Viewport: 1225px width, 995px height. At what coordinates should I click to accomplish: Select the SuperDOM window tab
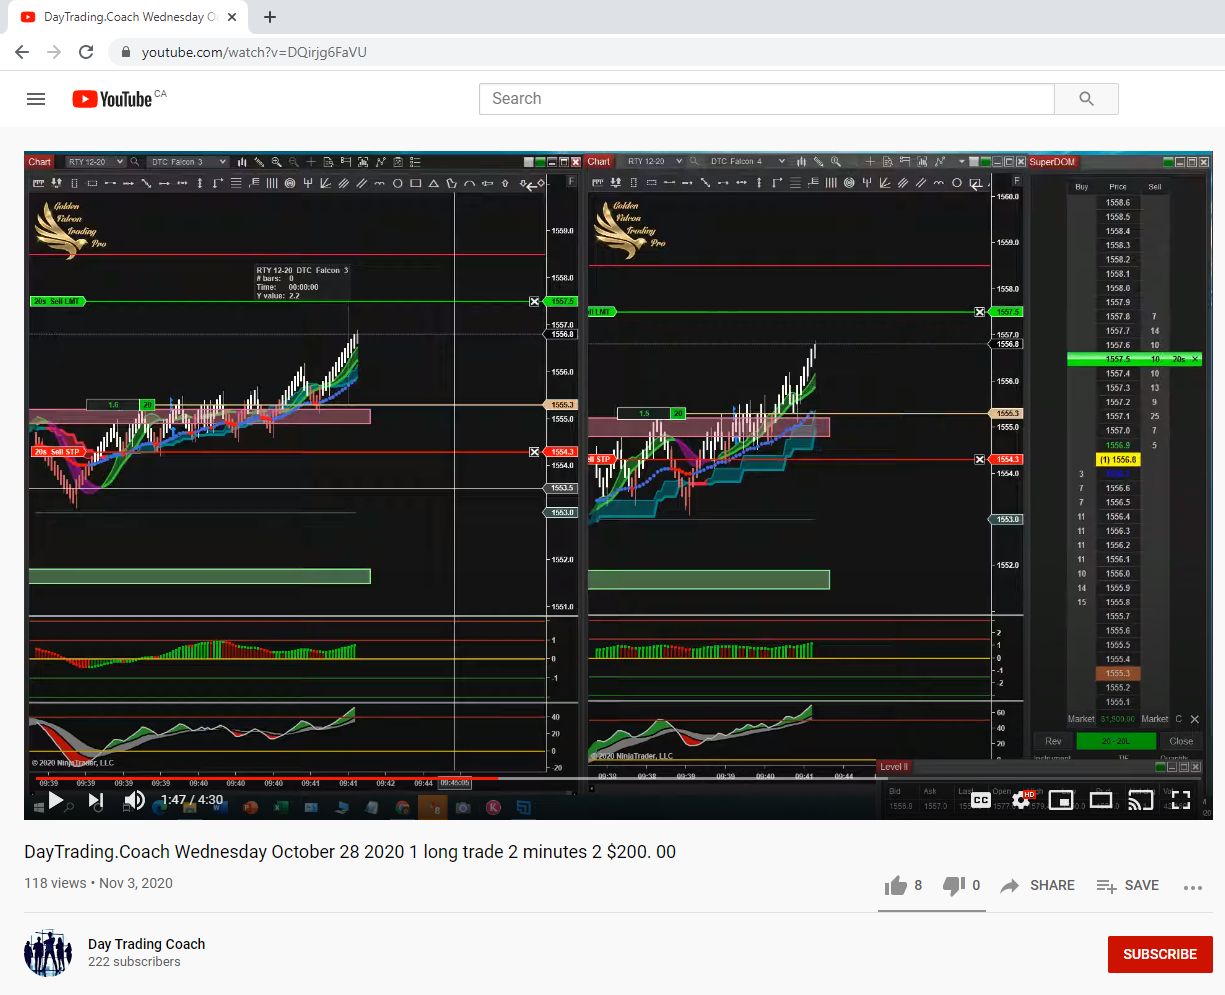click(x=1052, y=161)
